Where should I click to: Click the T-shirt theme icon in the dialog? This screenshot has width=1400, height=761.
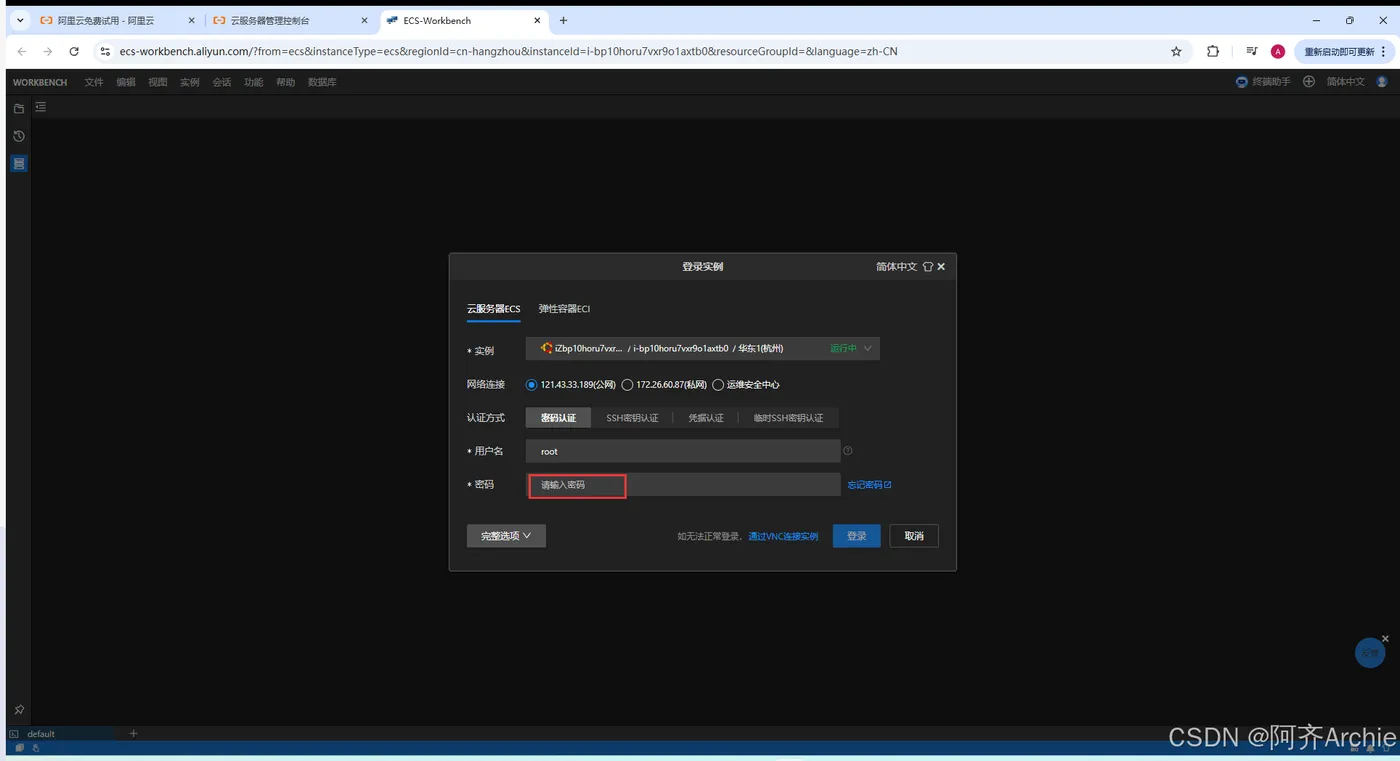coord(927,267)
